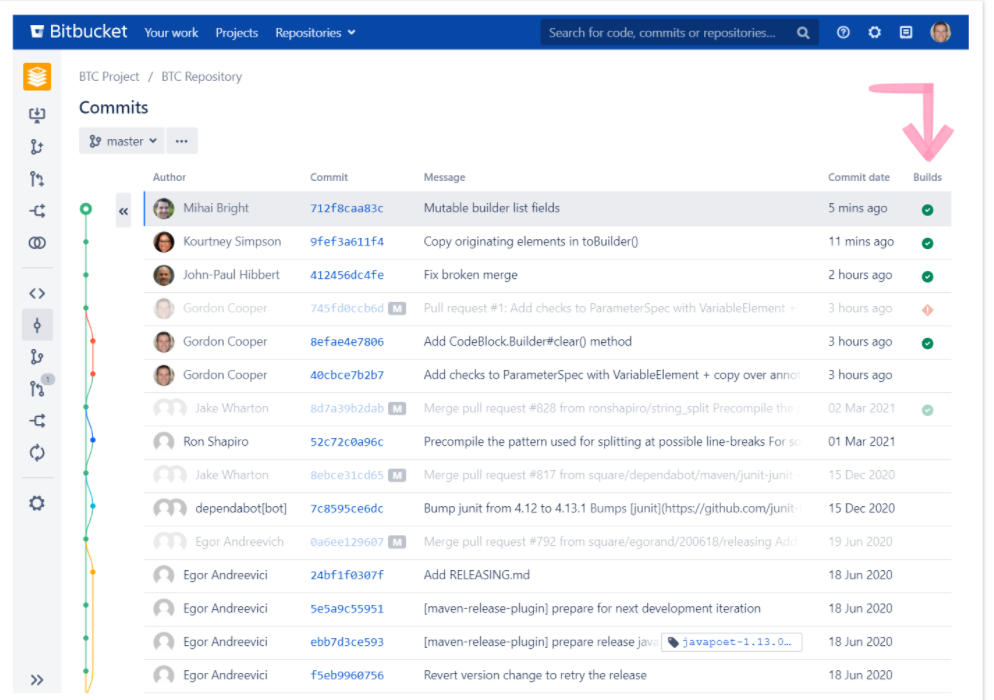994x700 pixels.
Task: Collapse commit graph with double left arrows
Action: 123,211
